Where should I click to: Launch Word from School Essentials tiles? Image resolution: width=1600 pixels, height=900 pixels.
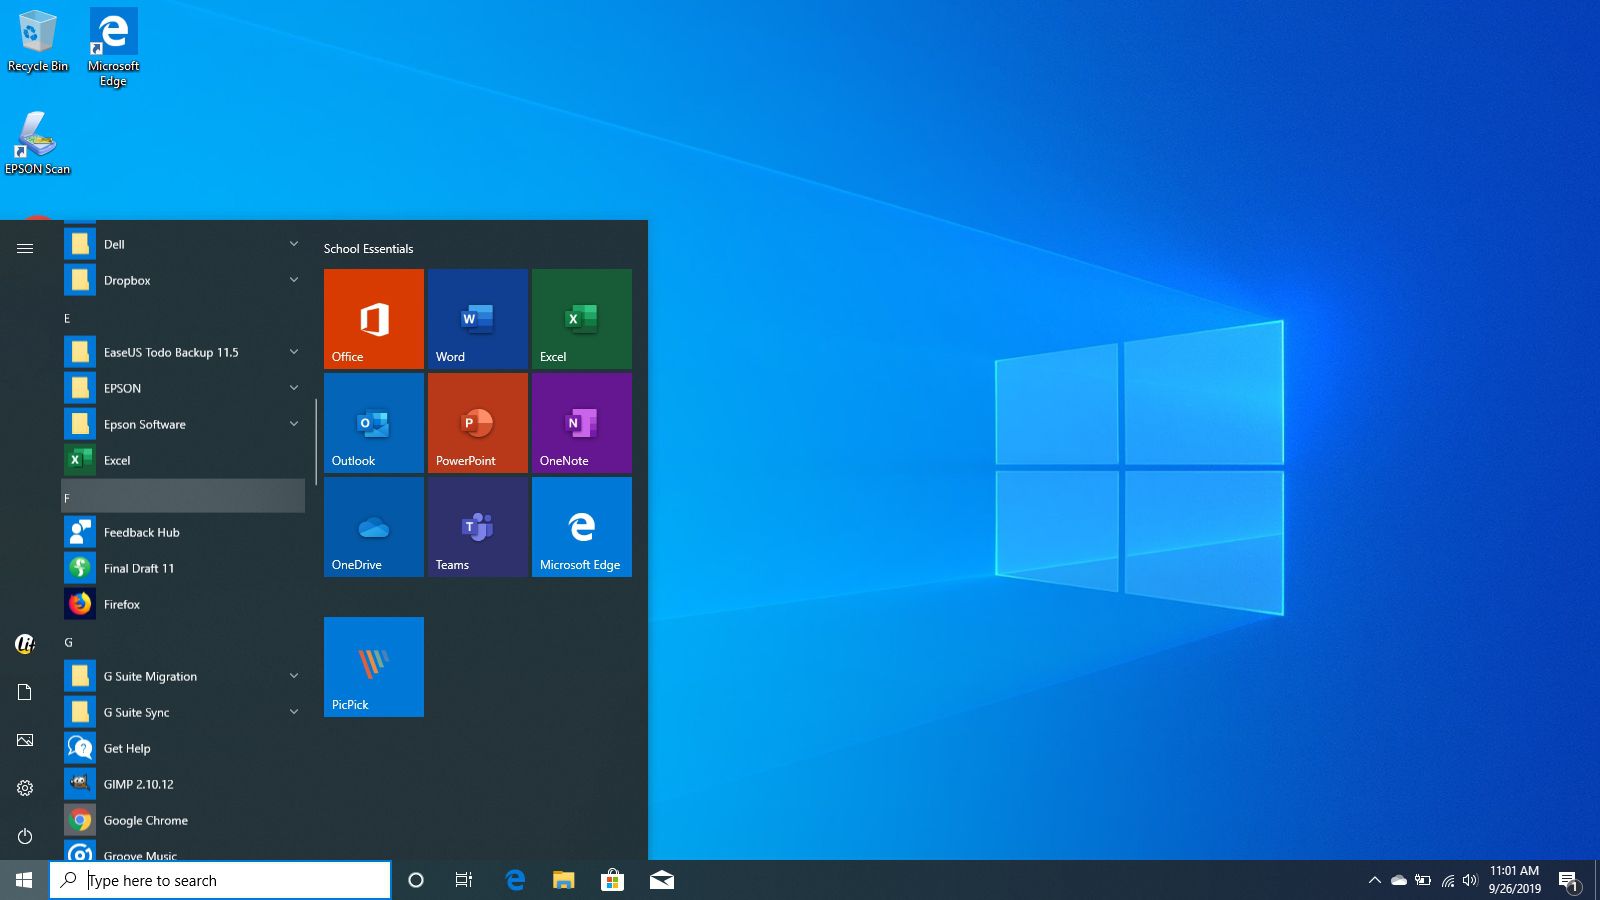point(478,319)
